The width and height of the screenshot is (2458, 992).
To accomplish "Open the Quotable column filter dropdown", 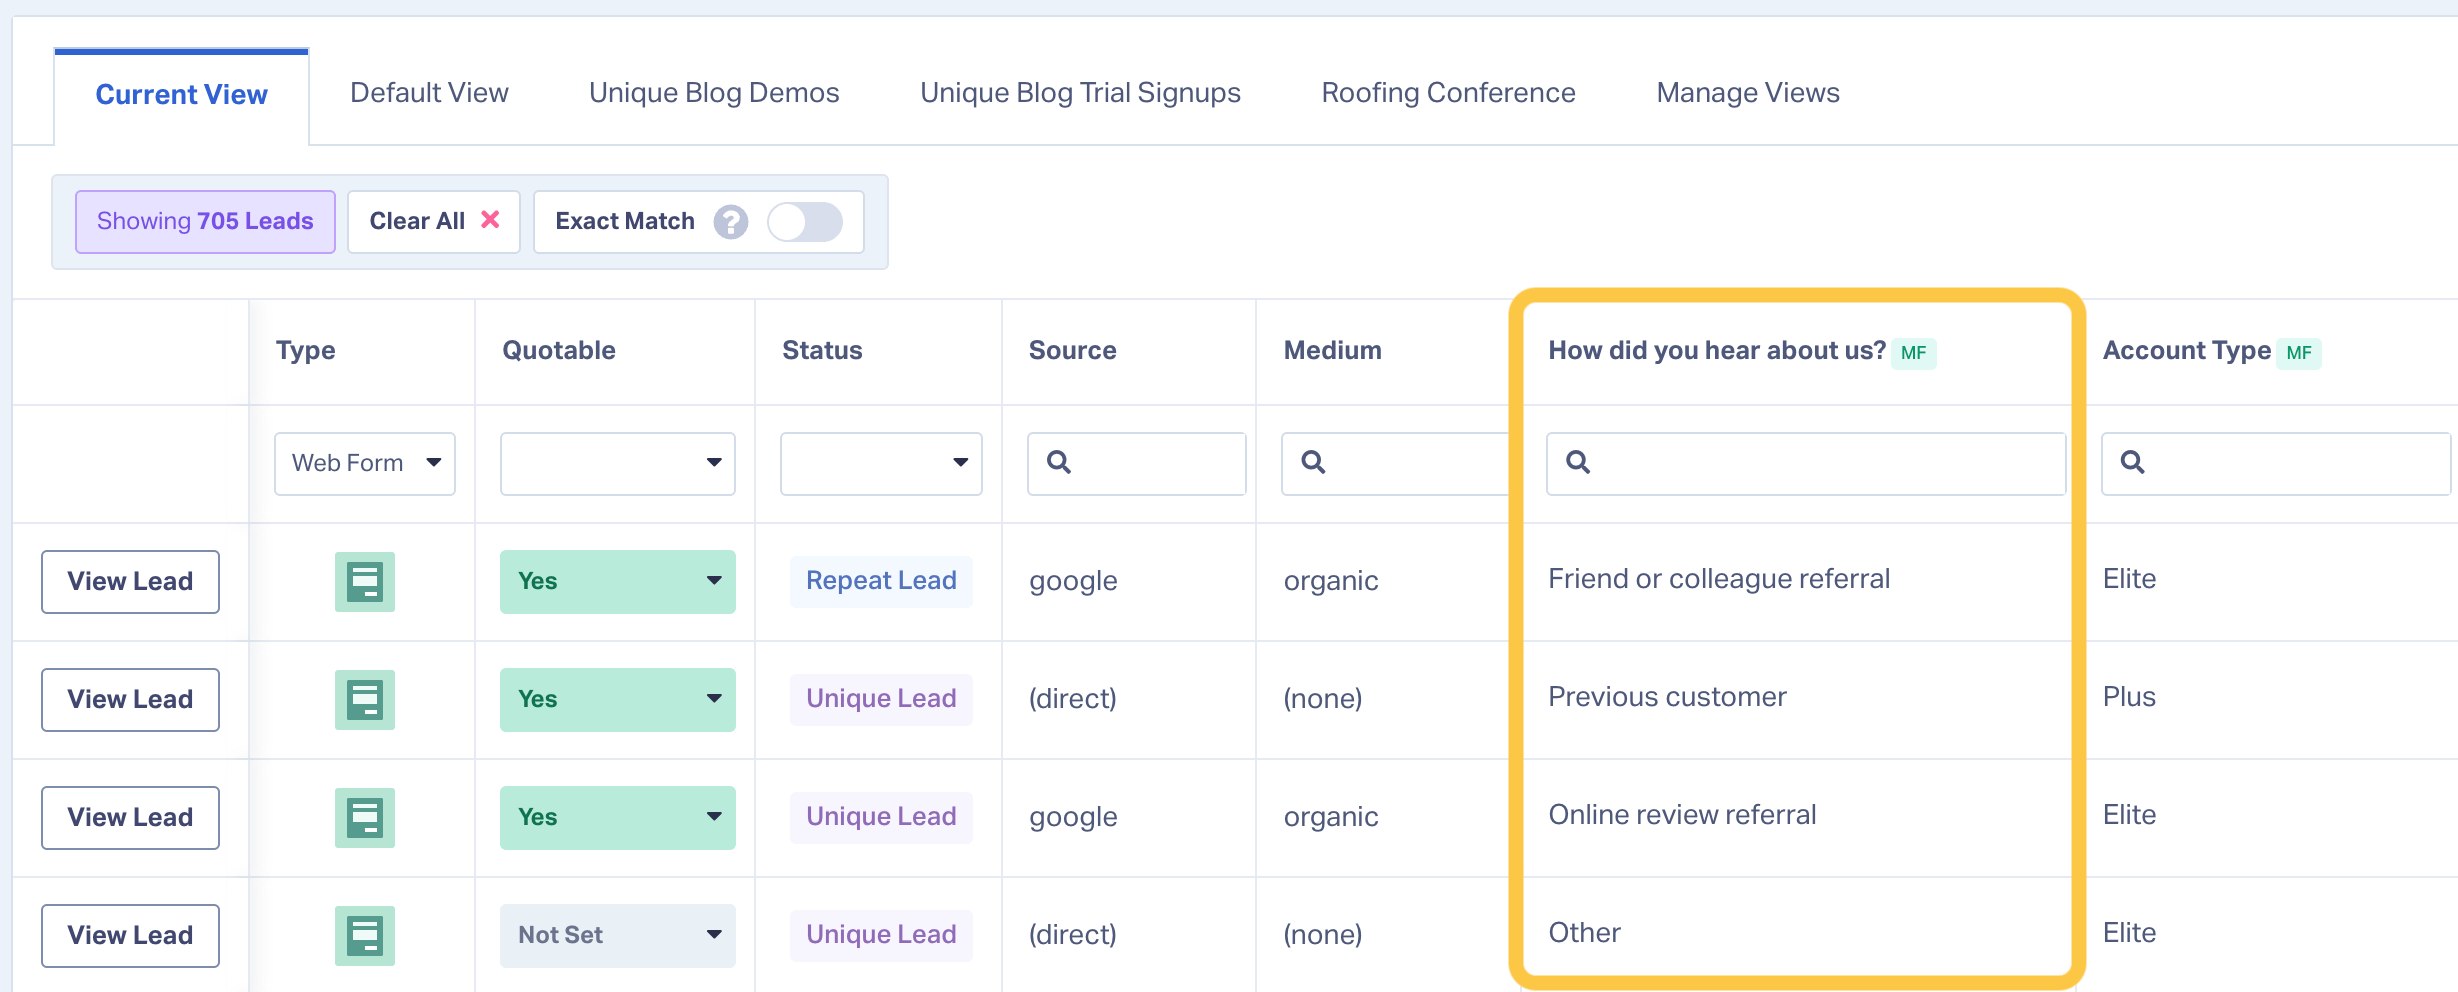I will 617,463.
